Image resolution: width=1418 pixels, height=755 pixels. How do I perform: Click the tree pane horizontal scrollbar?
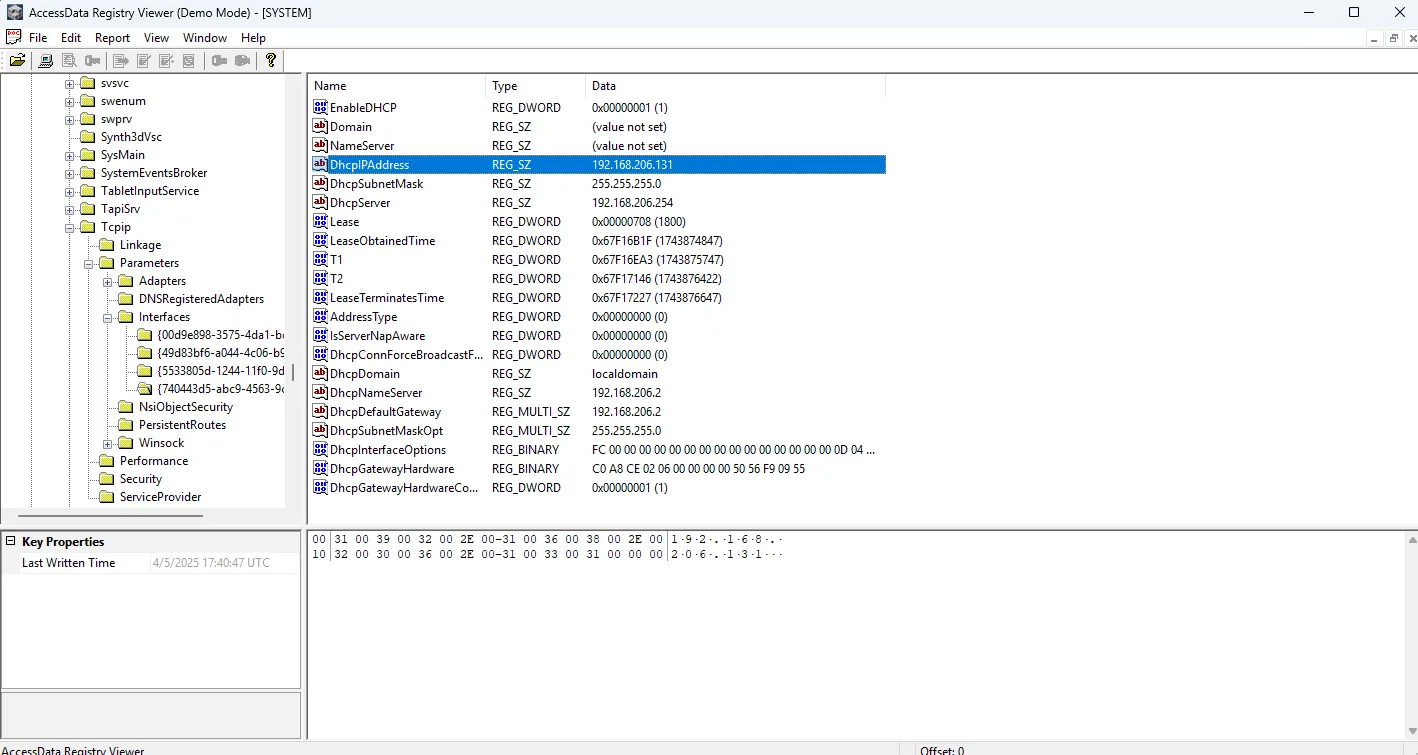[x=118, y=516]
